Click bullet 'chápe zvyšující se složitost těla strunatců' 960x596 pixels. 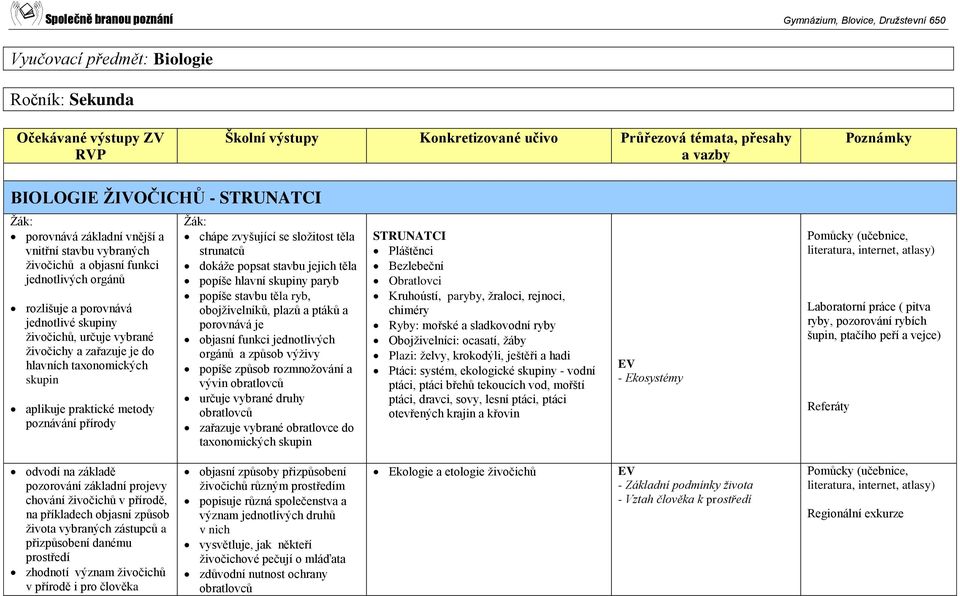click(277, 243)
